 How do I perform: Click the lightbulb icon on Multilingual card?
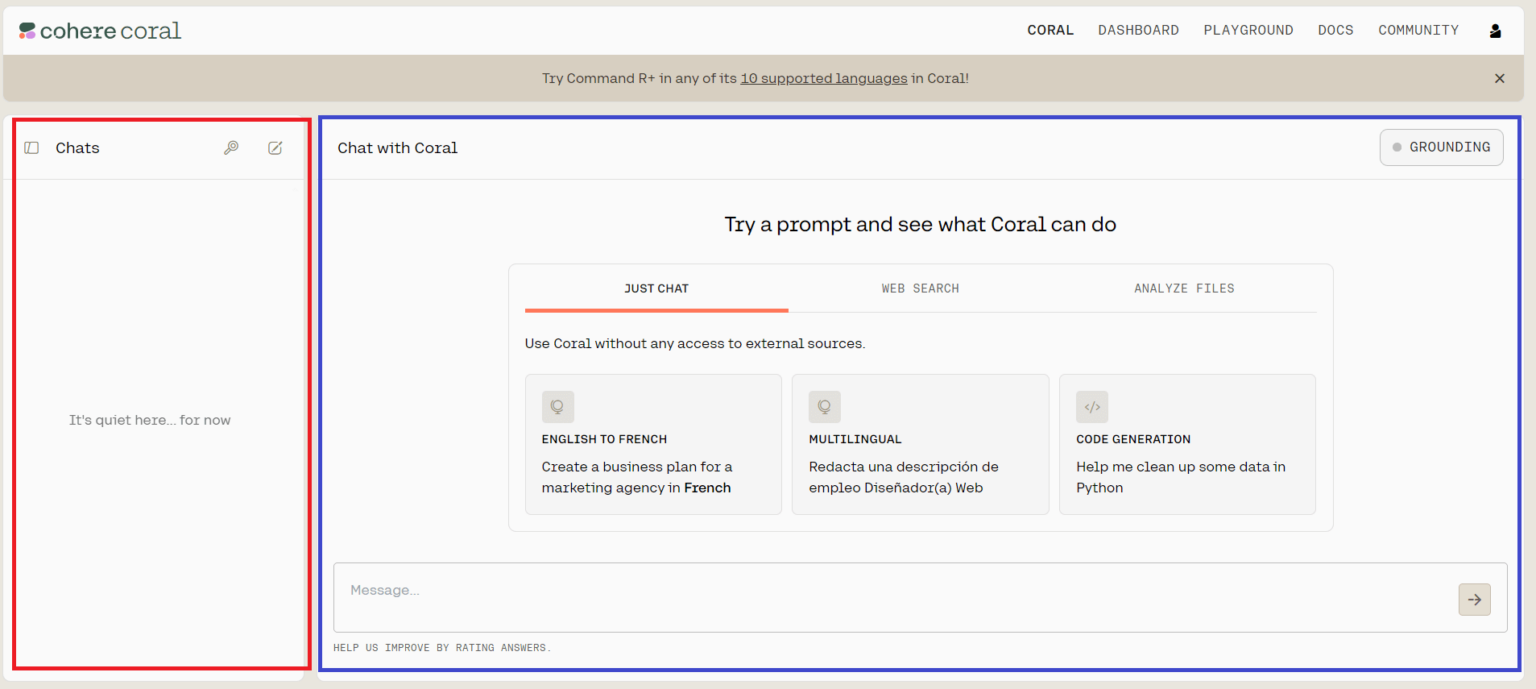[825, 407]
